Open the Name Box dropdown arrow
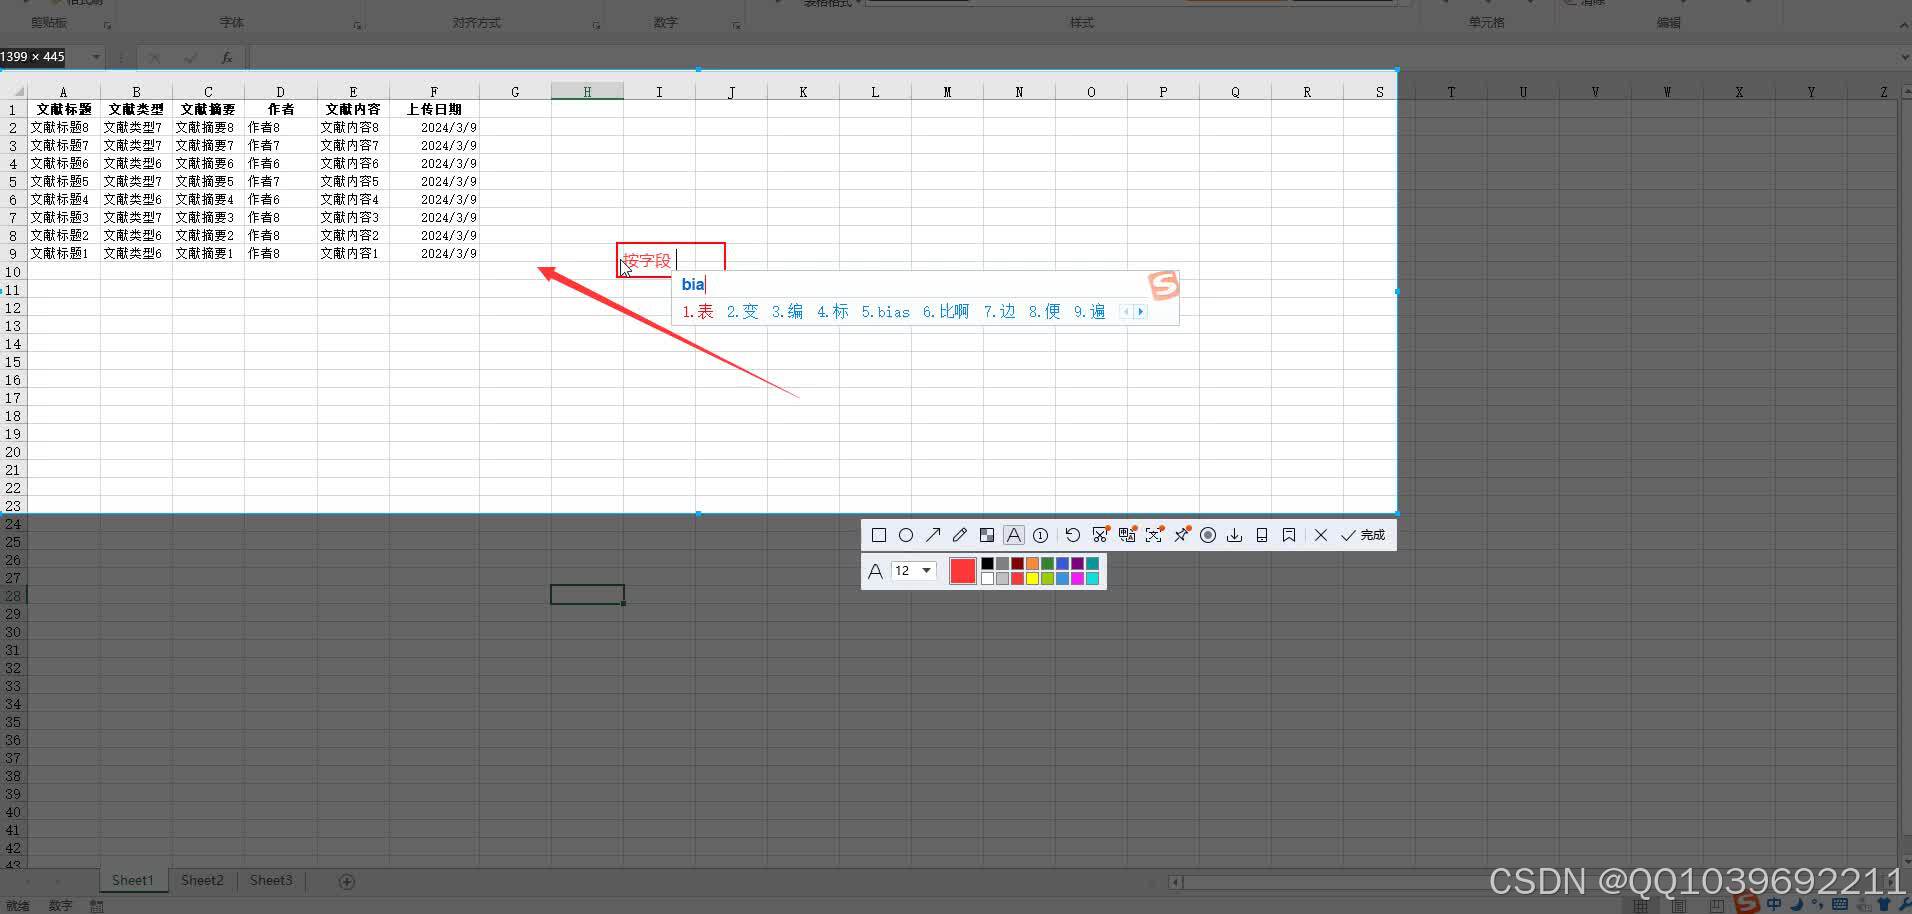This screenshot has height=914, width=1912. 96,57
